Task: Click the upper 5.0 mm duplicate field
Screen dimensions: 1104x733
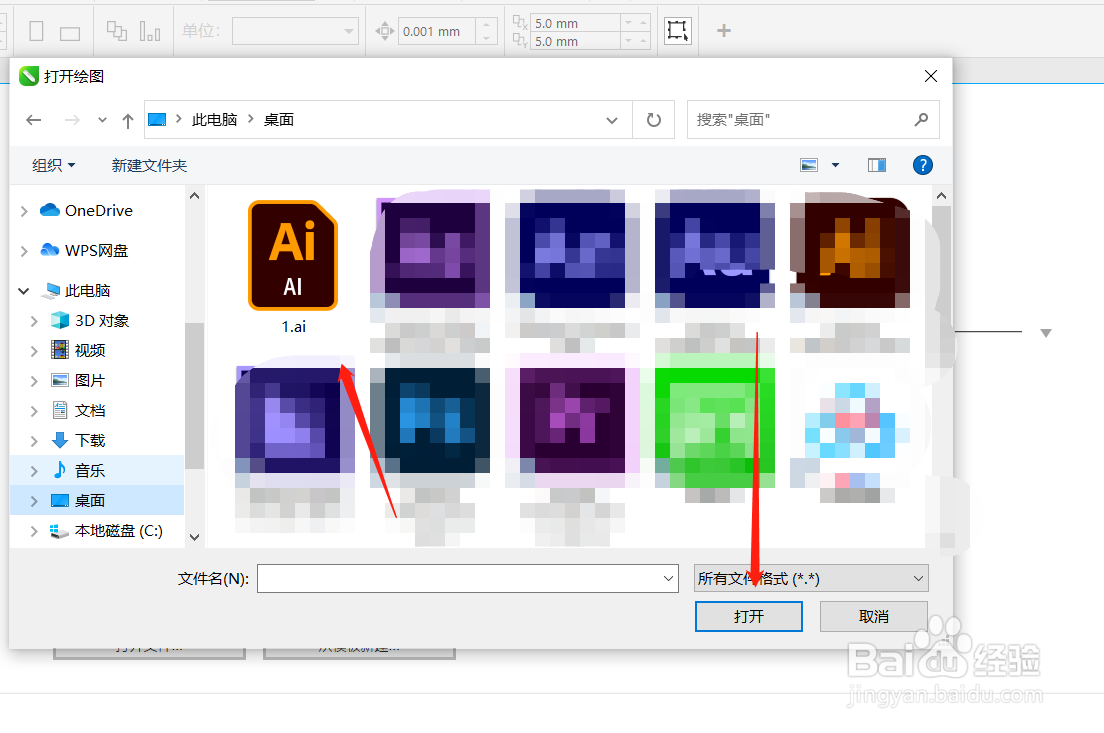Action: click(x=575, y=23)
